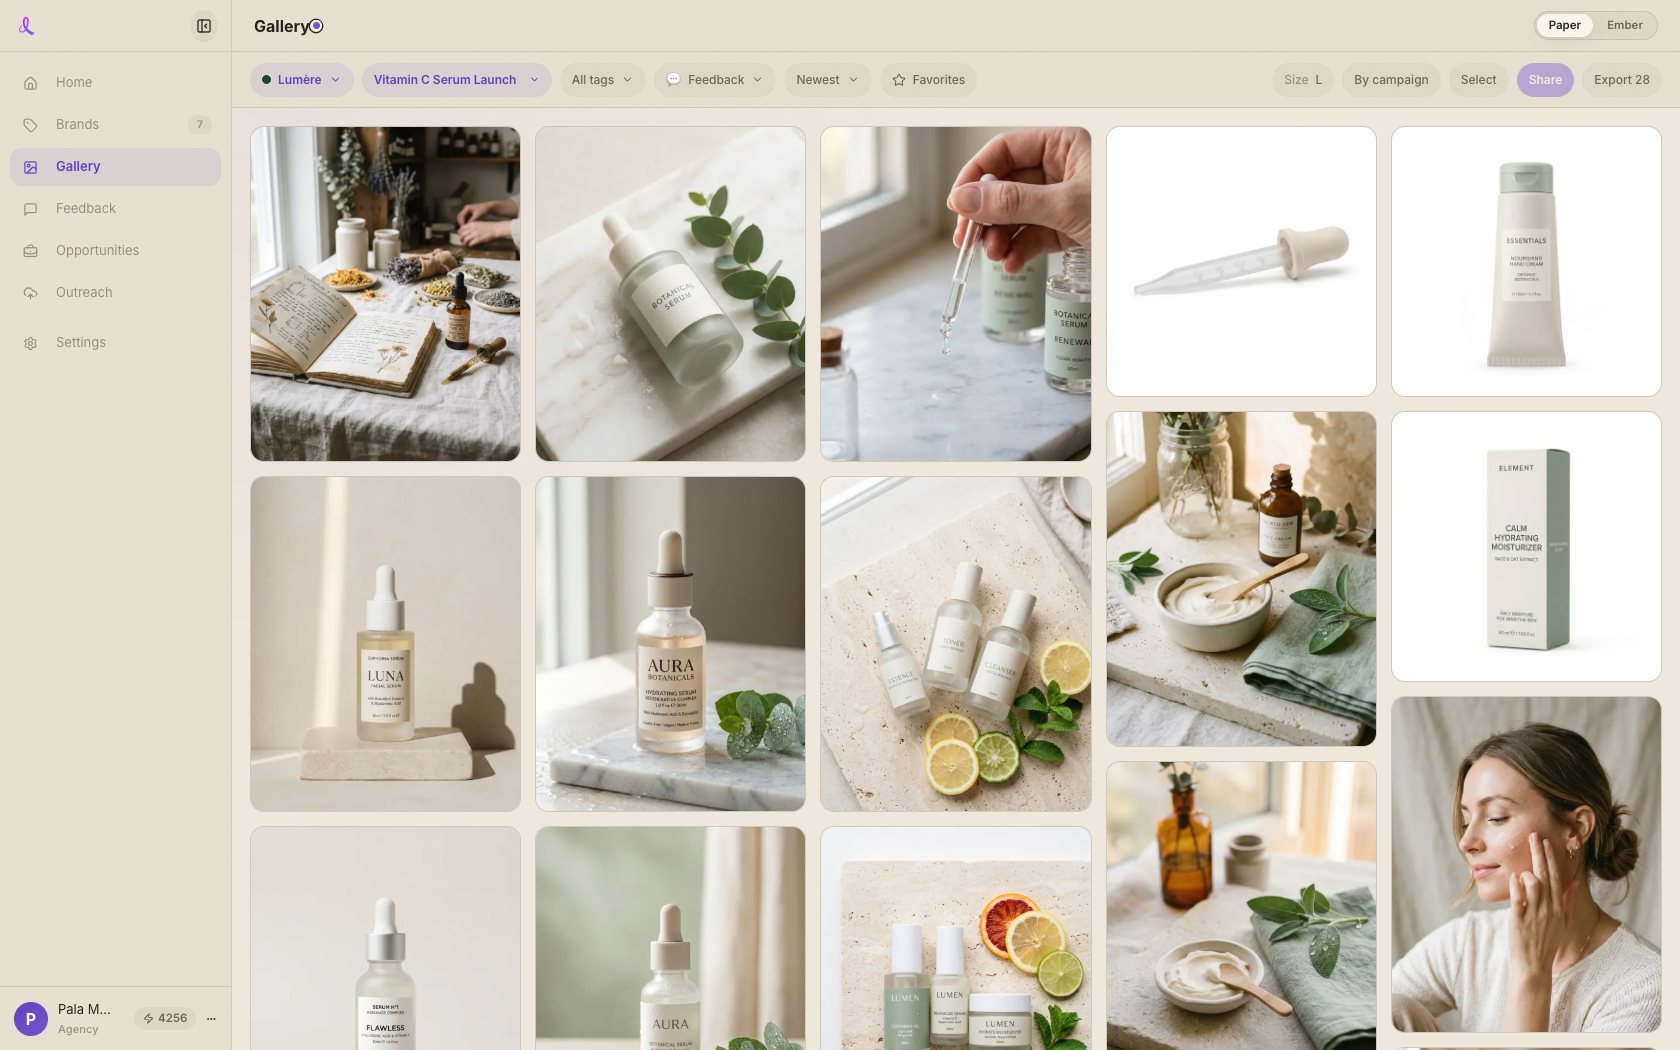The image size is (1680, 1050).
Task: Open the cream bowl with amber bottle photo
Action: click(1241, 579)
